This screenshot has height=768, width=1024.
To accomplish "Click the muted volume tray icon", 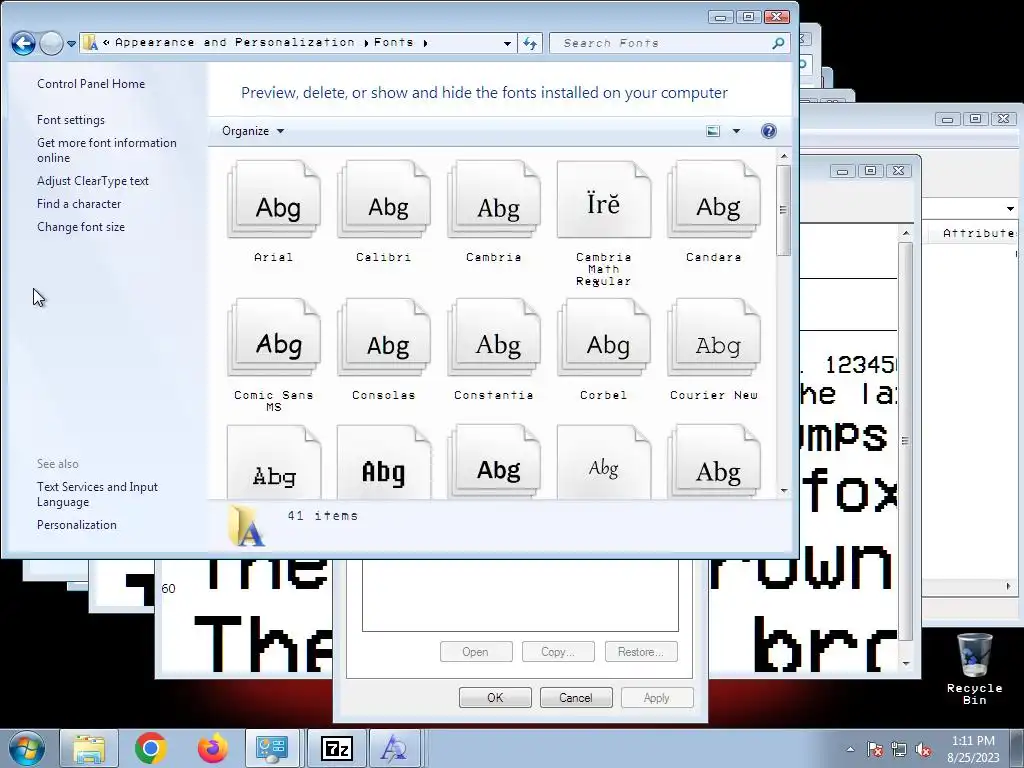I will pos(923,749).
